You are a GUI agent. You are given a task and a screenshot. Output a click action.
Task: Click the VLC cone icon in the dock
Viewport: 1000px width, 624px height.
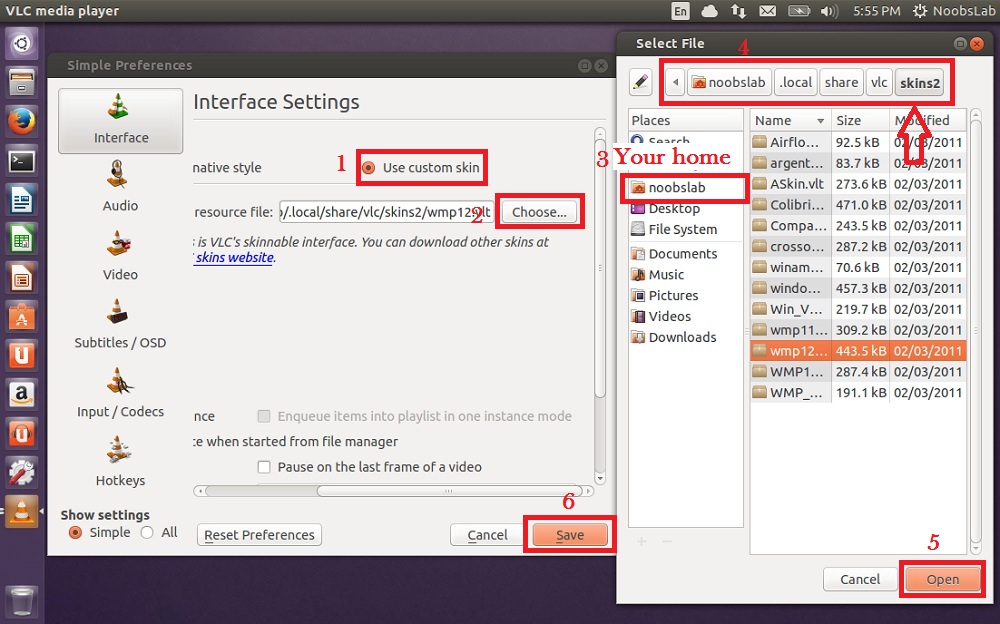(x=22, y=512)
